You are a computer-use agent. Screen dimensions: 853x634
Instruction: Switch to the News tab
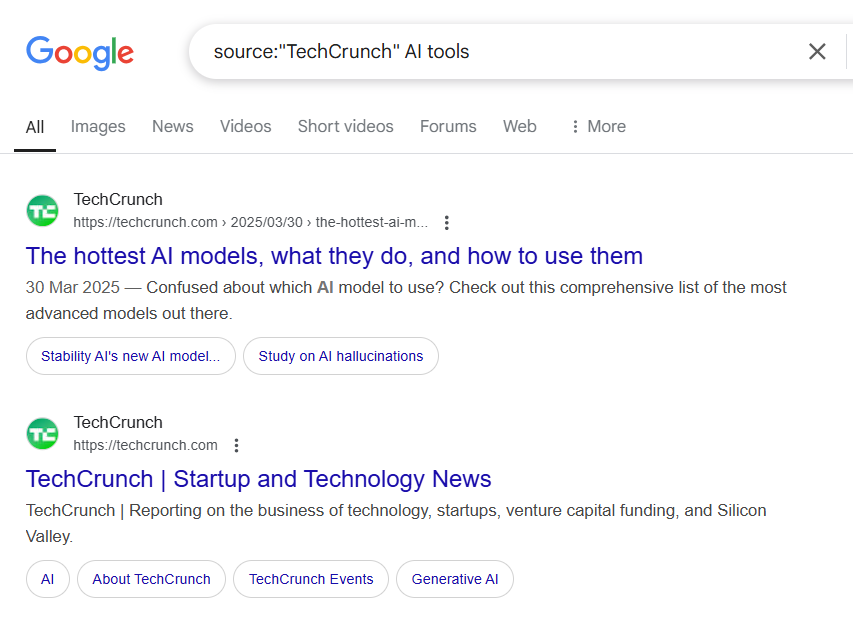coord(172,126)
